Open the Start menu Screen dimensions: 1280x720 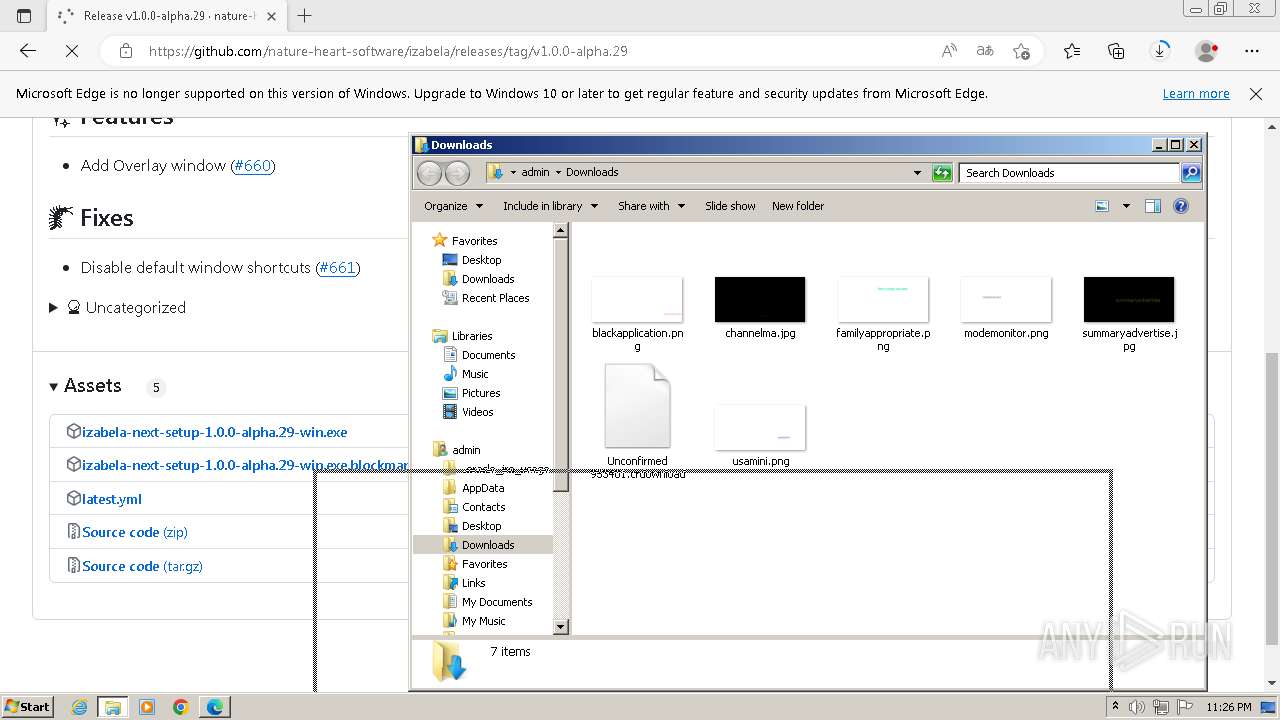(27, 707)
